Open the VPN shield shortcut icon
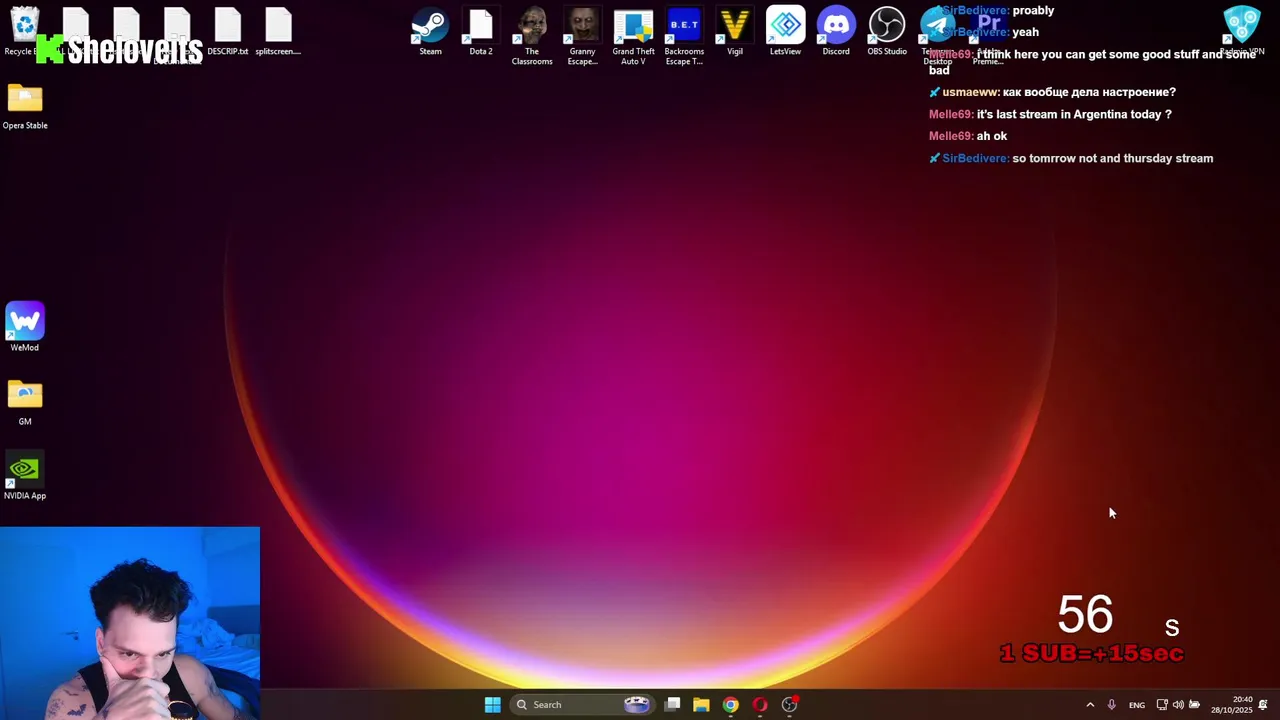 (x=1242, y=31)
